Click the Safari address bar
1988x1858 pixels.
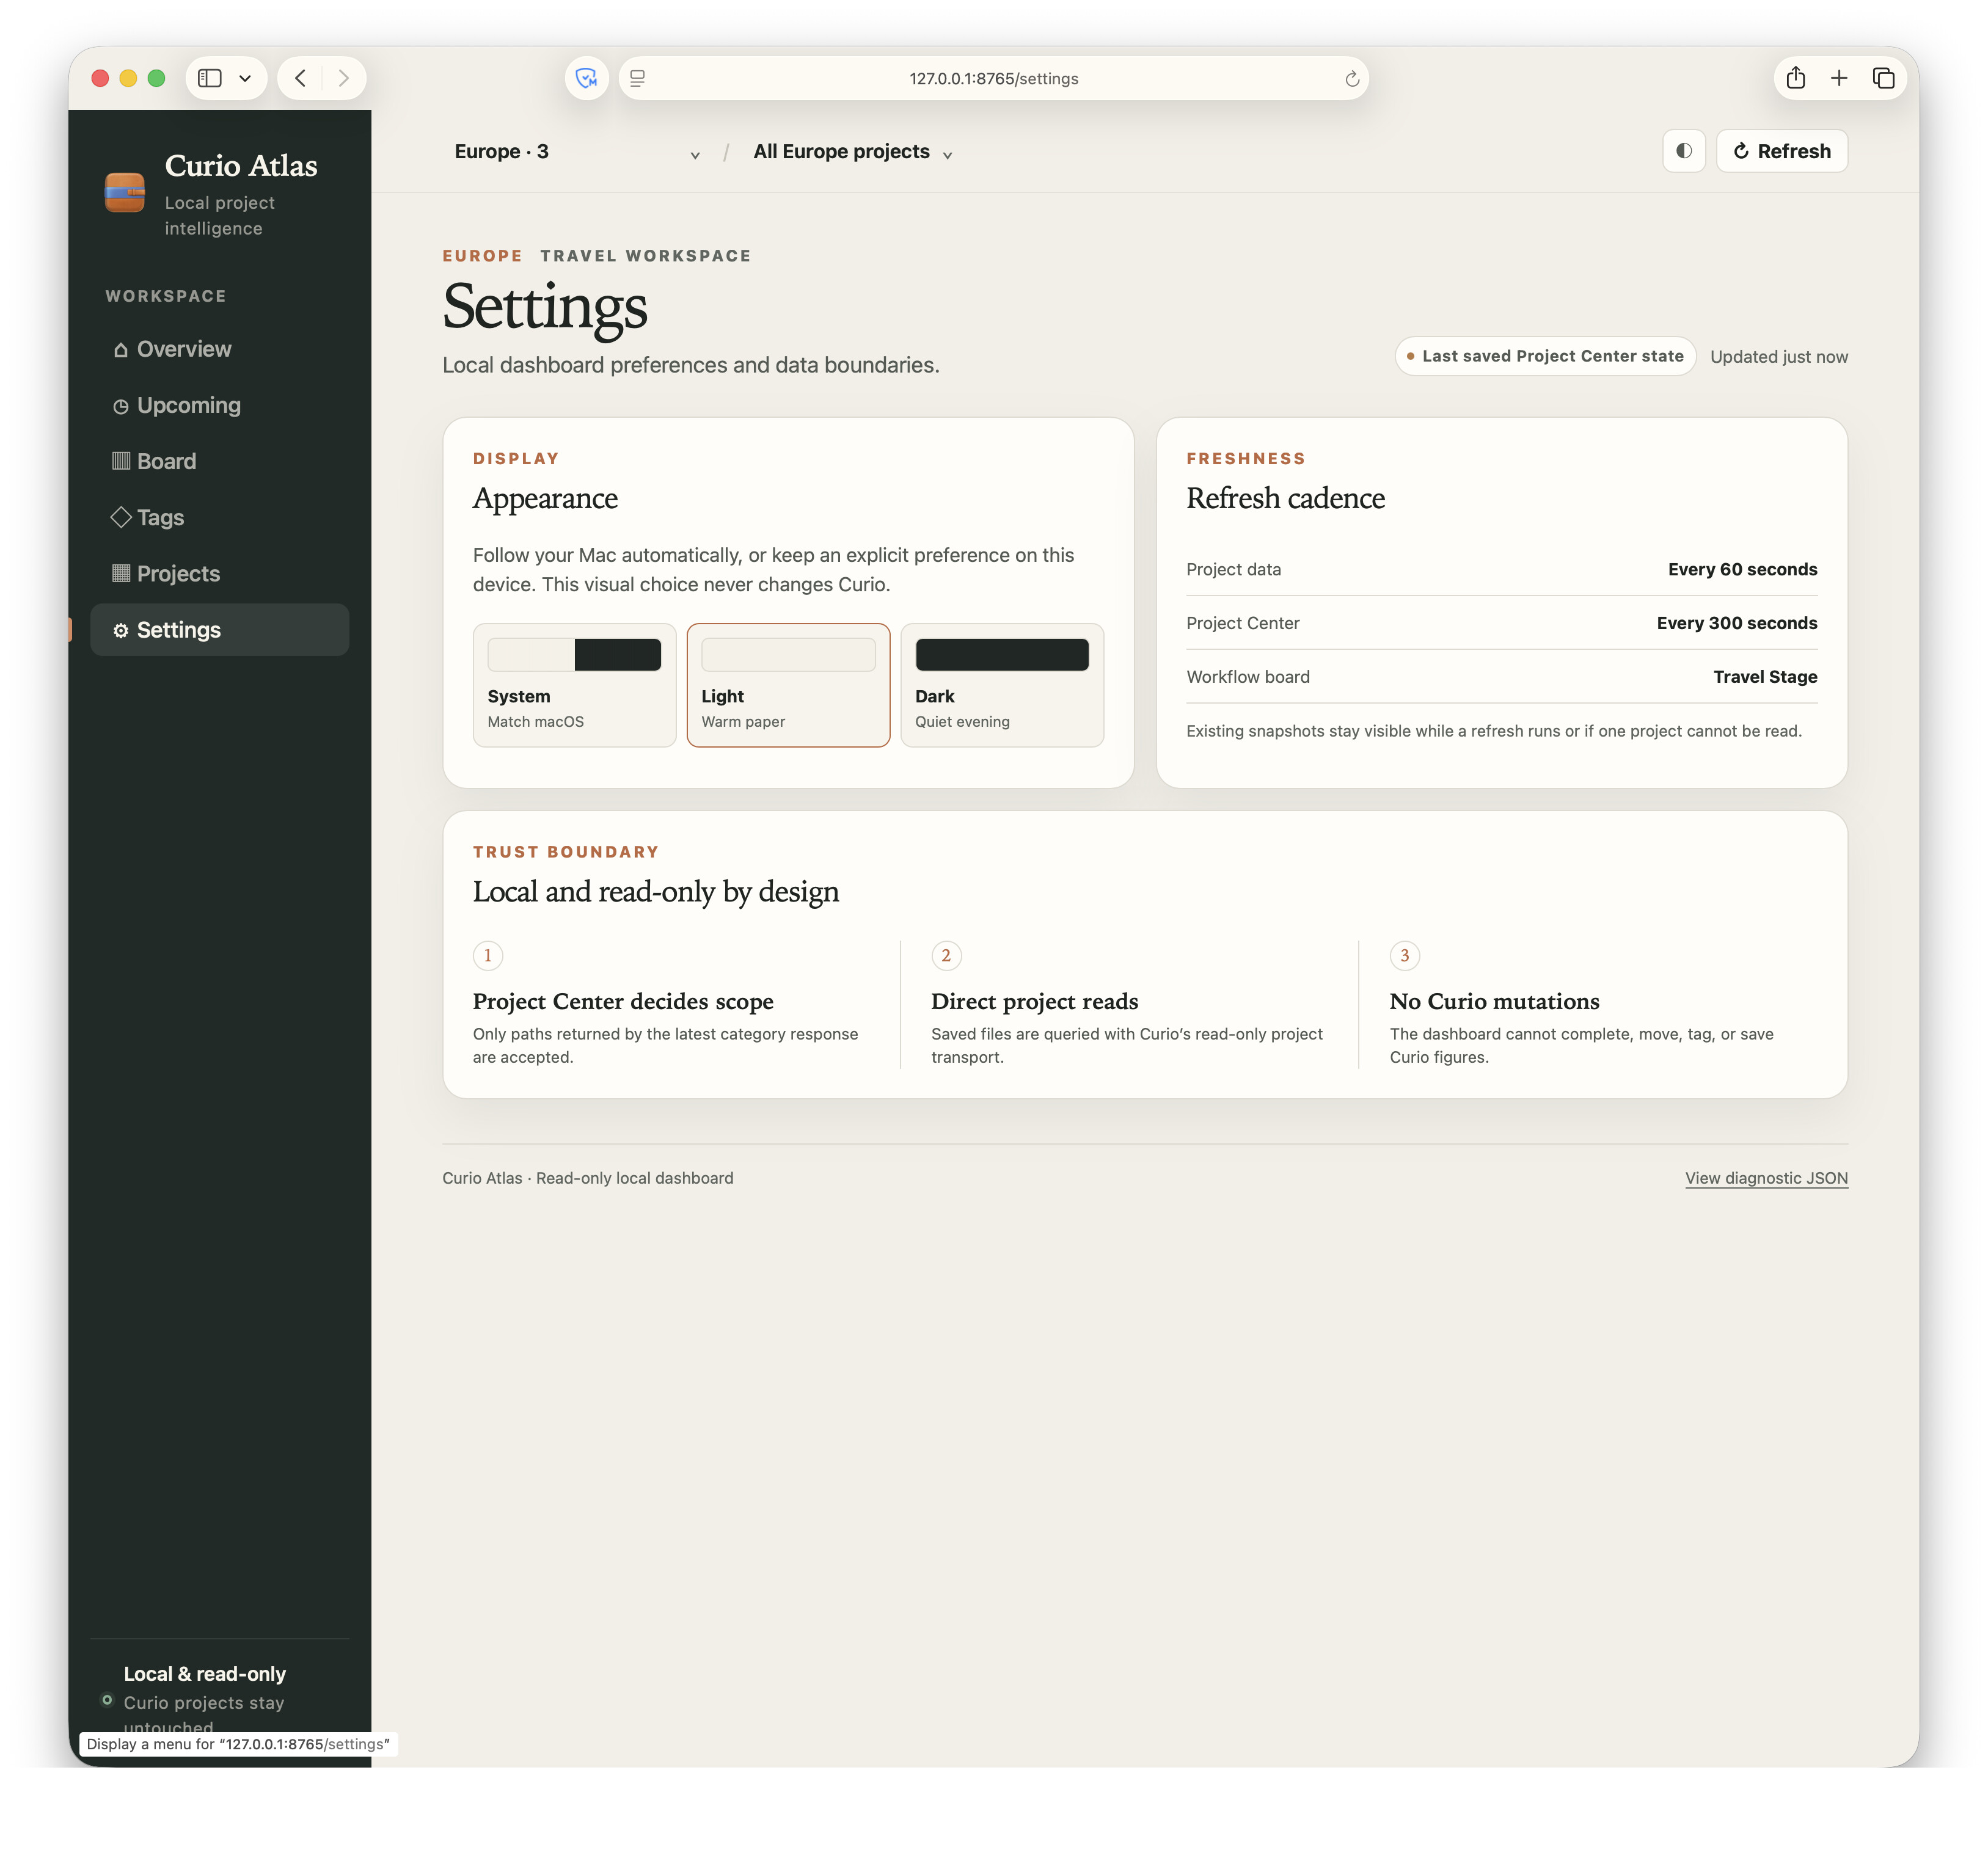pyautogui.click(x=993, y=78)
